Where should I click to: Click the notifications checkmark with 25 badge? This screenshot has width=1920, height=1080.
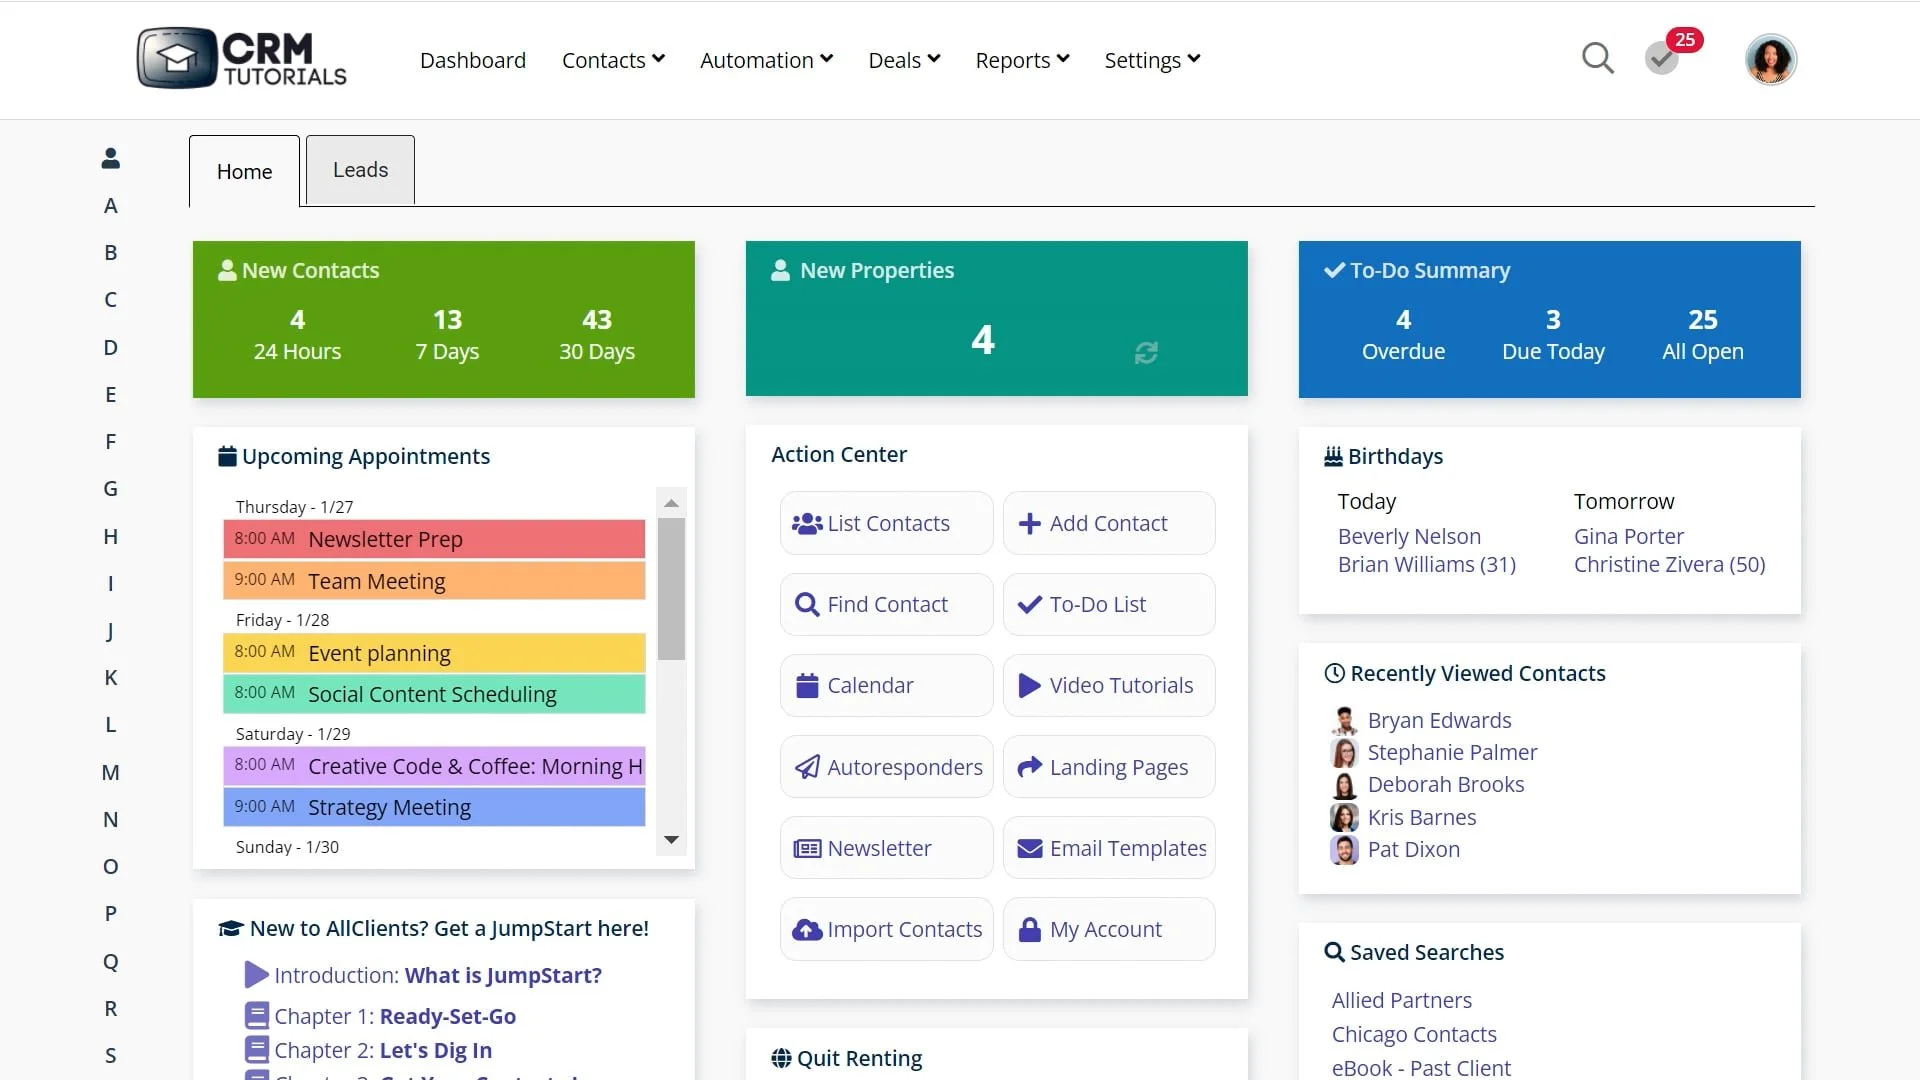click(1662, 59)
